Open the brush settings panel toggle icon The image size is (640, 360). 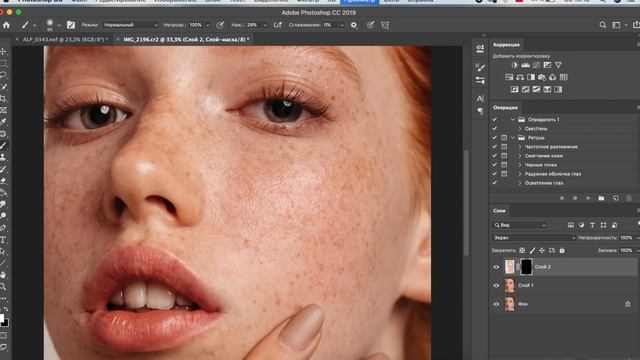(71, 25)
